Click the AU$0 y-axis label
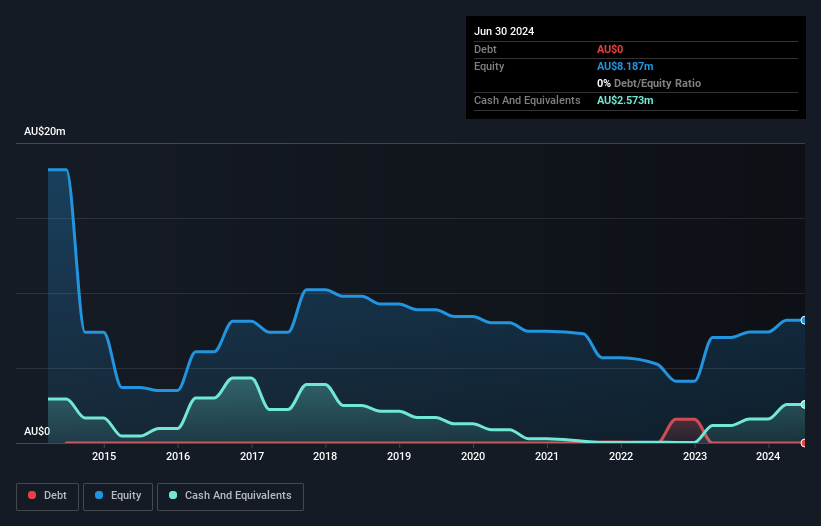The image size is (821, 526). (x=37, y=431)
